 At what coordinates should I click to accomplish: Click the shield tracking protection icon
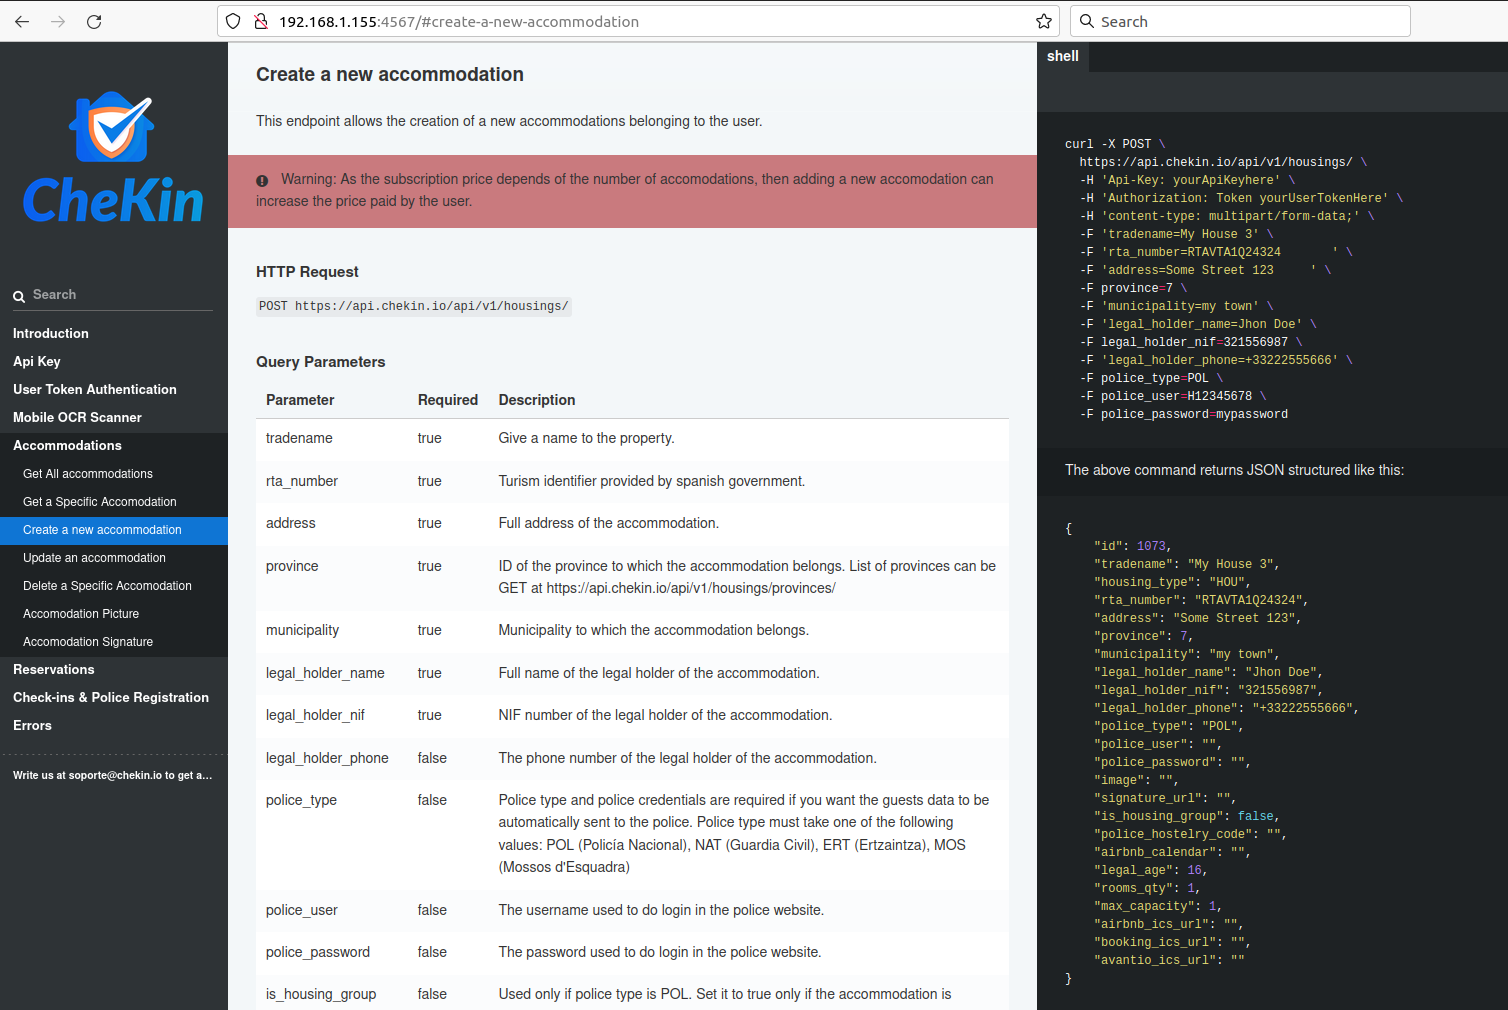pyautogui.click(x=233, y=21)
